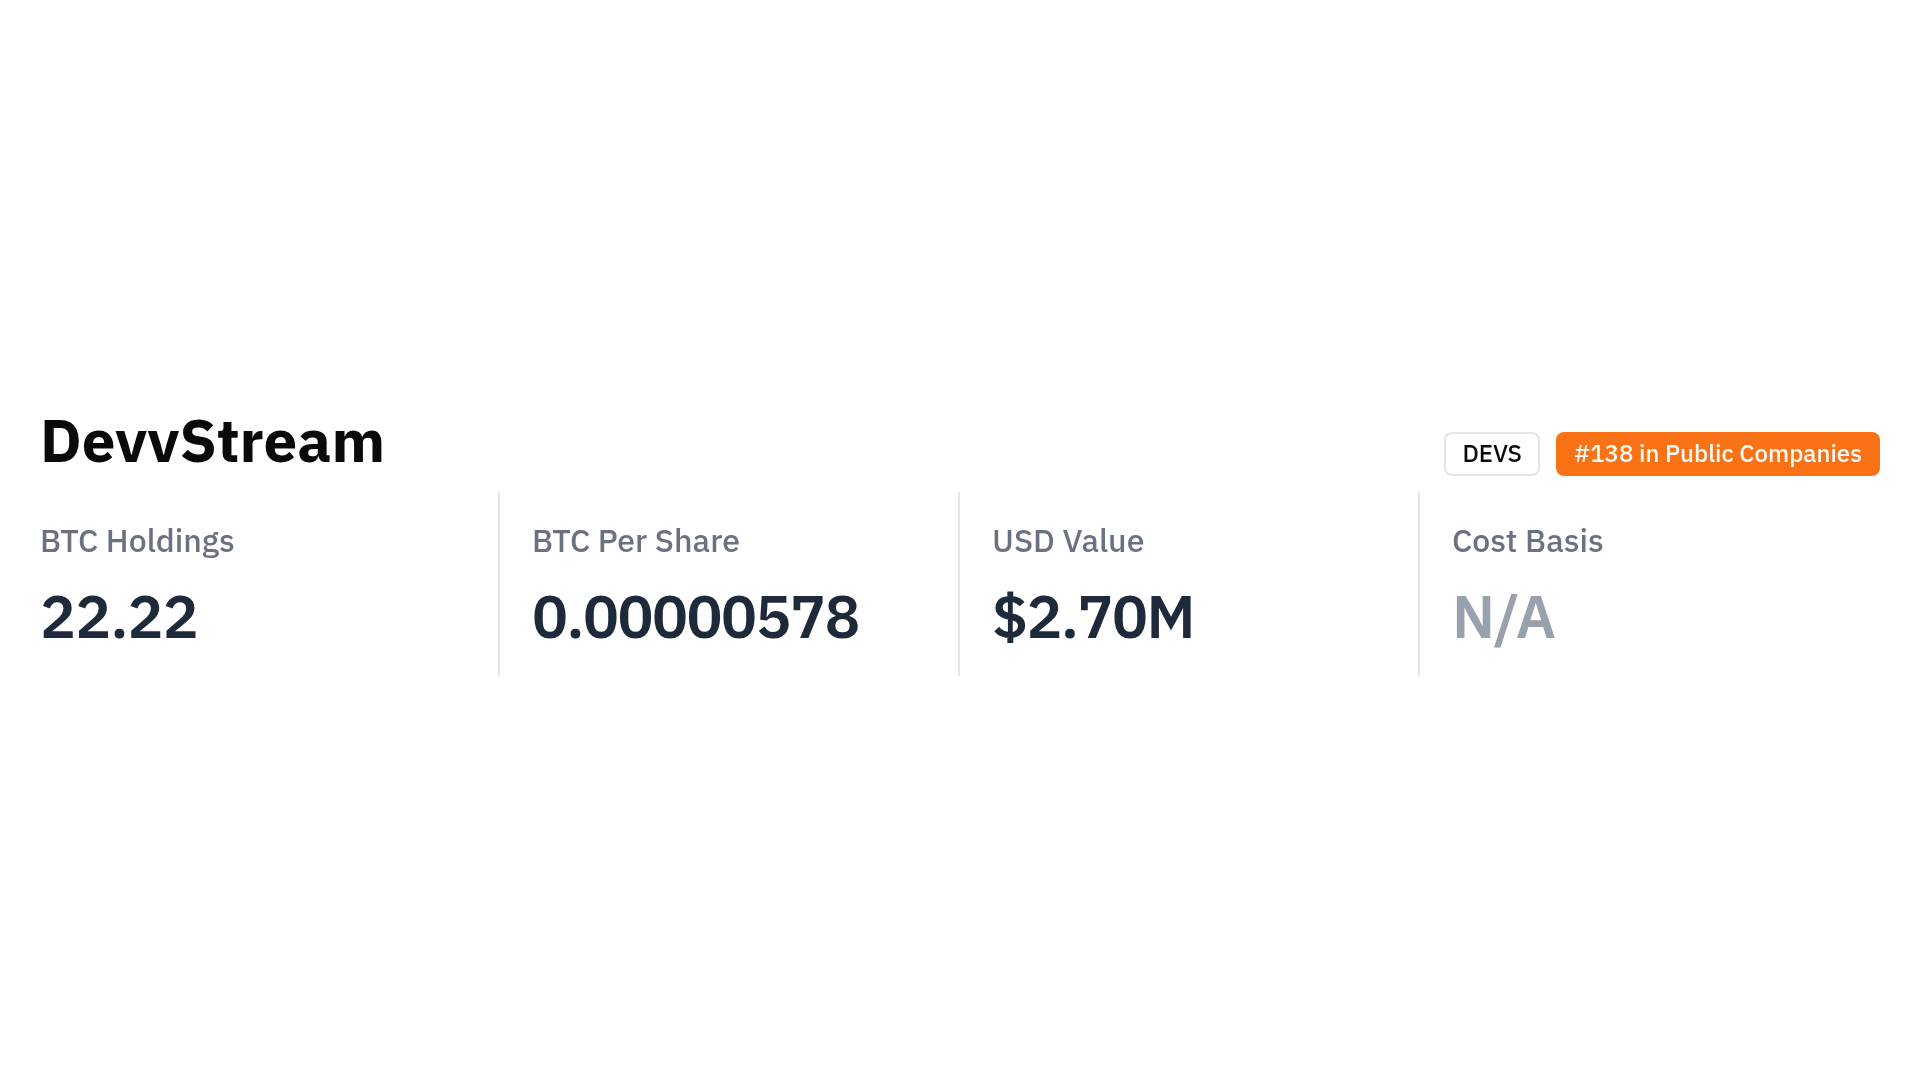1920x1080 pixels.
Task: Click divider between BTC Per Share and USD Value
Action: pos(959,584)
